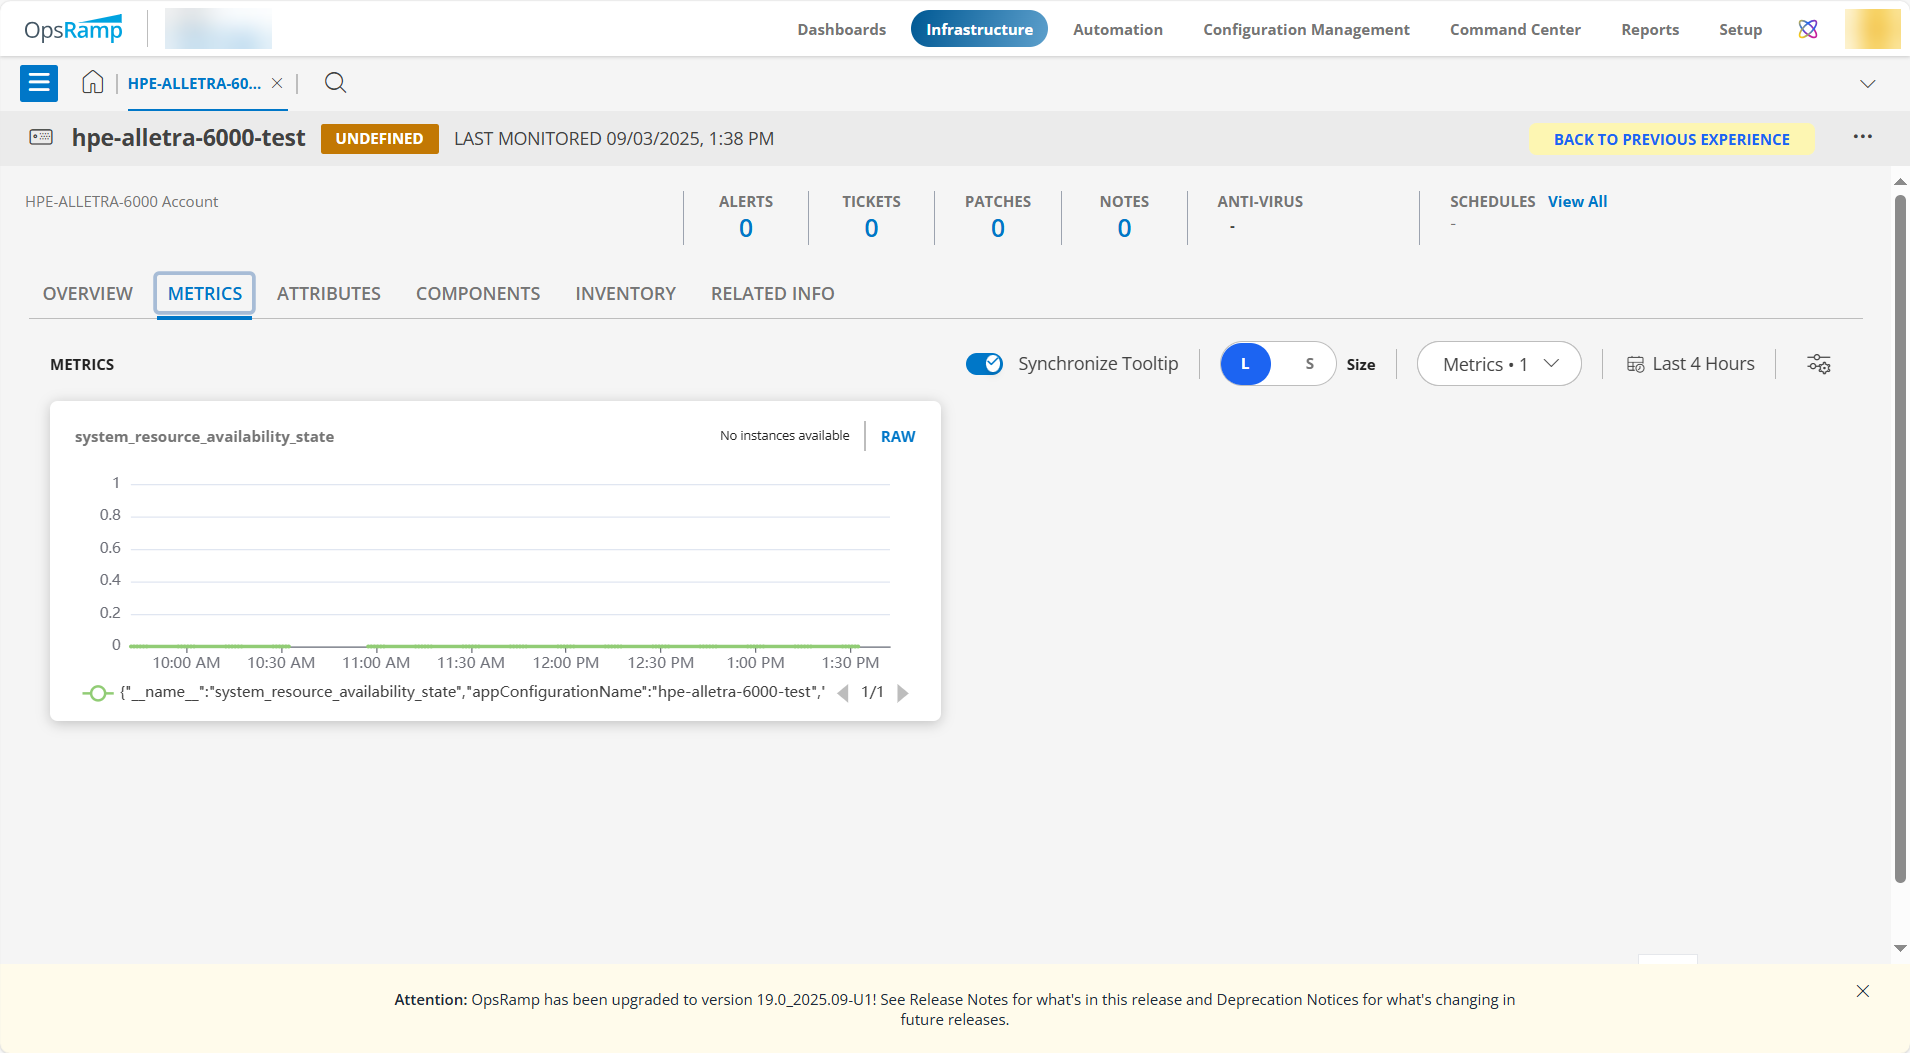1910x1053 pixels.
Task: Click the OpsRamp logo
Action: pyautogui.click(x=74, y=29)
